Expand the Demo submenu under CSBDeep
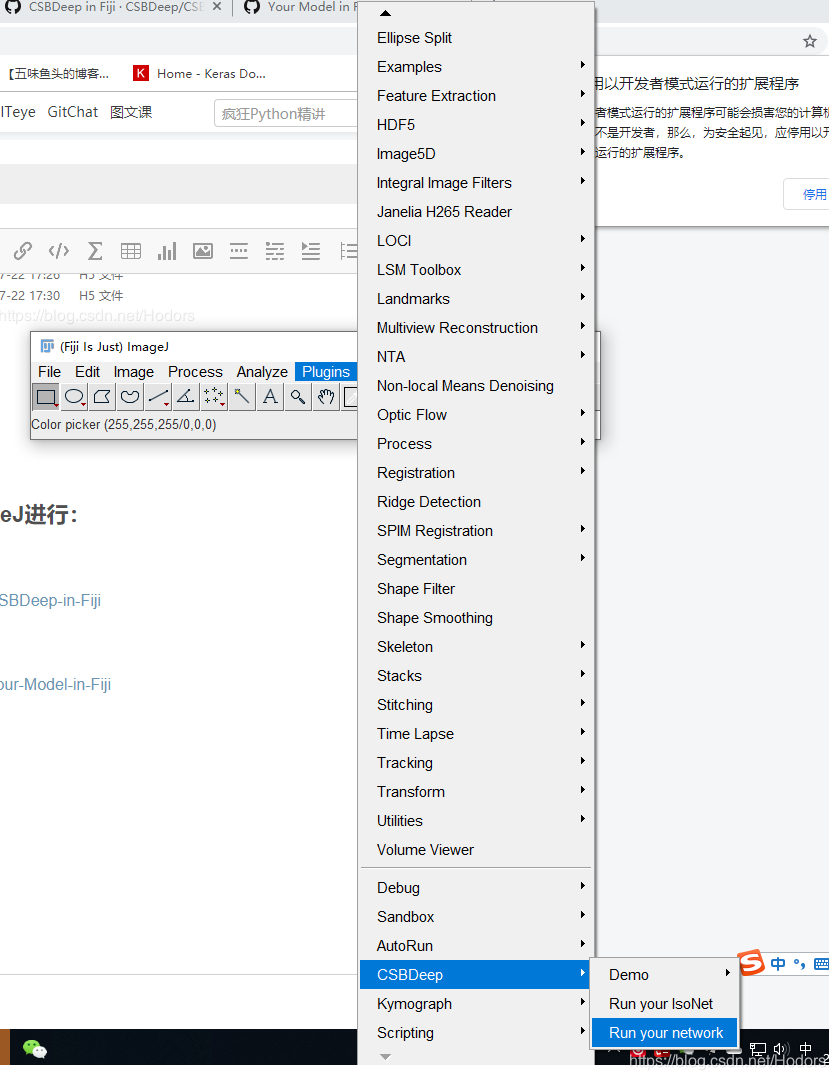This screenshot has height=1080, width=836. pyautogui.click(x=665, y=975)
